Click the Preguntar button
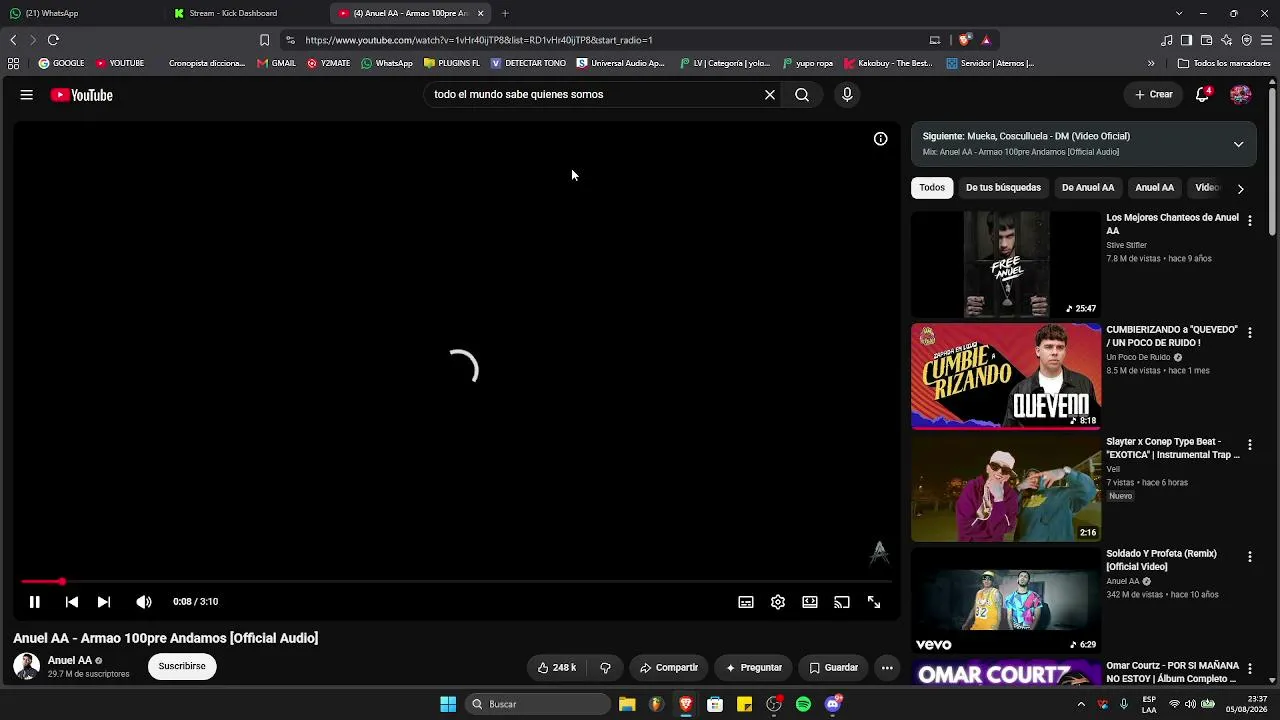 pos(754,667)
